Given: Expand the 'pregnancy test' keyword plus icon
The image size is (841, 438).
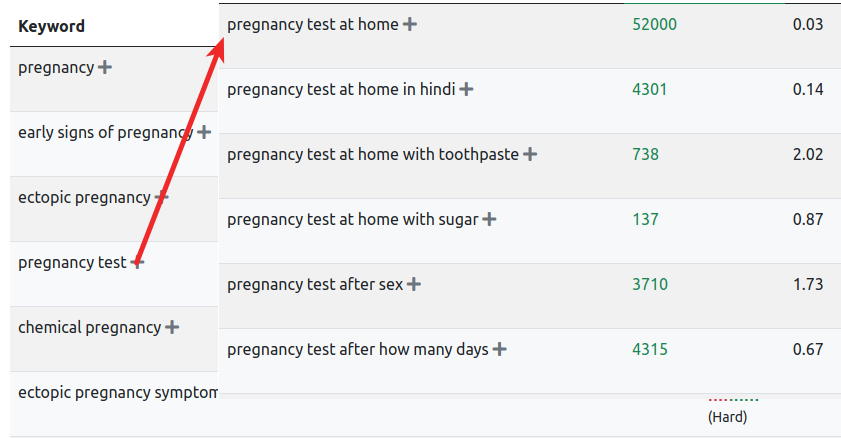Looking at the screenshot, I should pyautogui.click(x=138, y=262).
